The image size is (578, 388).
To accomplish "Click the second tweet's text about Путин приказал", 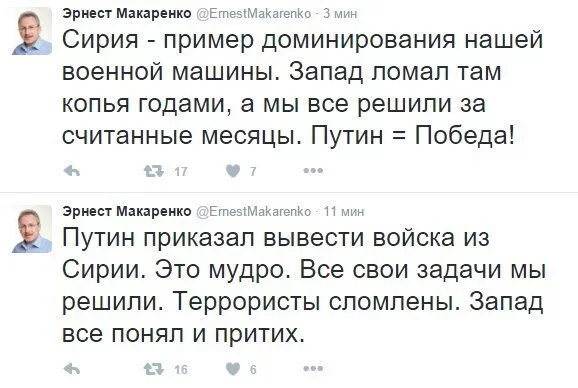I will (304, 285).
